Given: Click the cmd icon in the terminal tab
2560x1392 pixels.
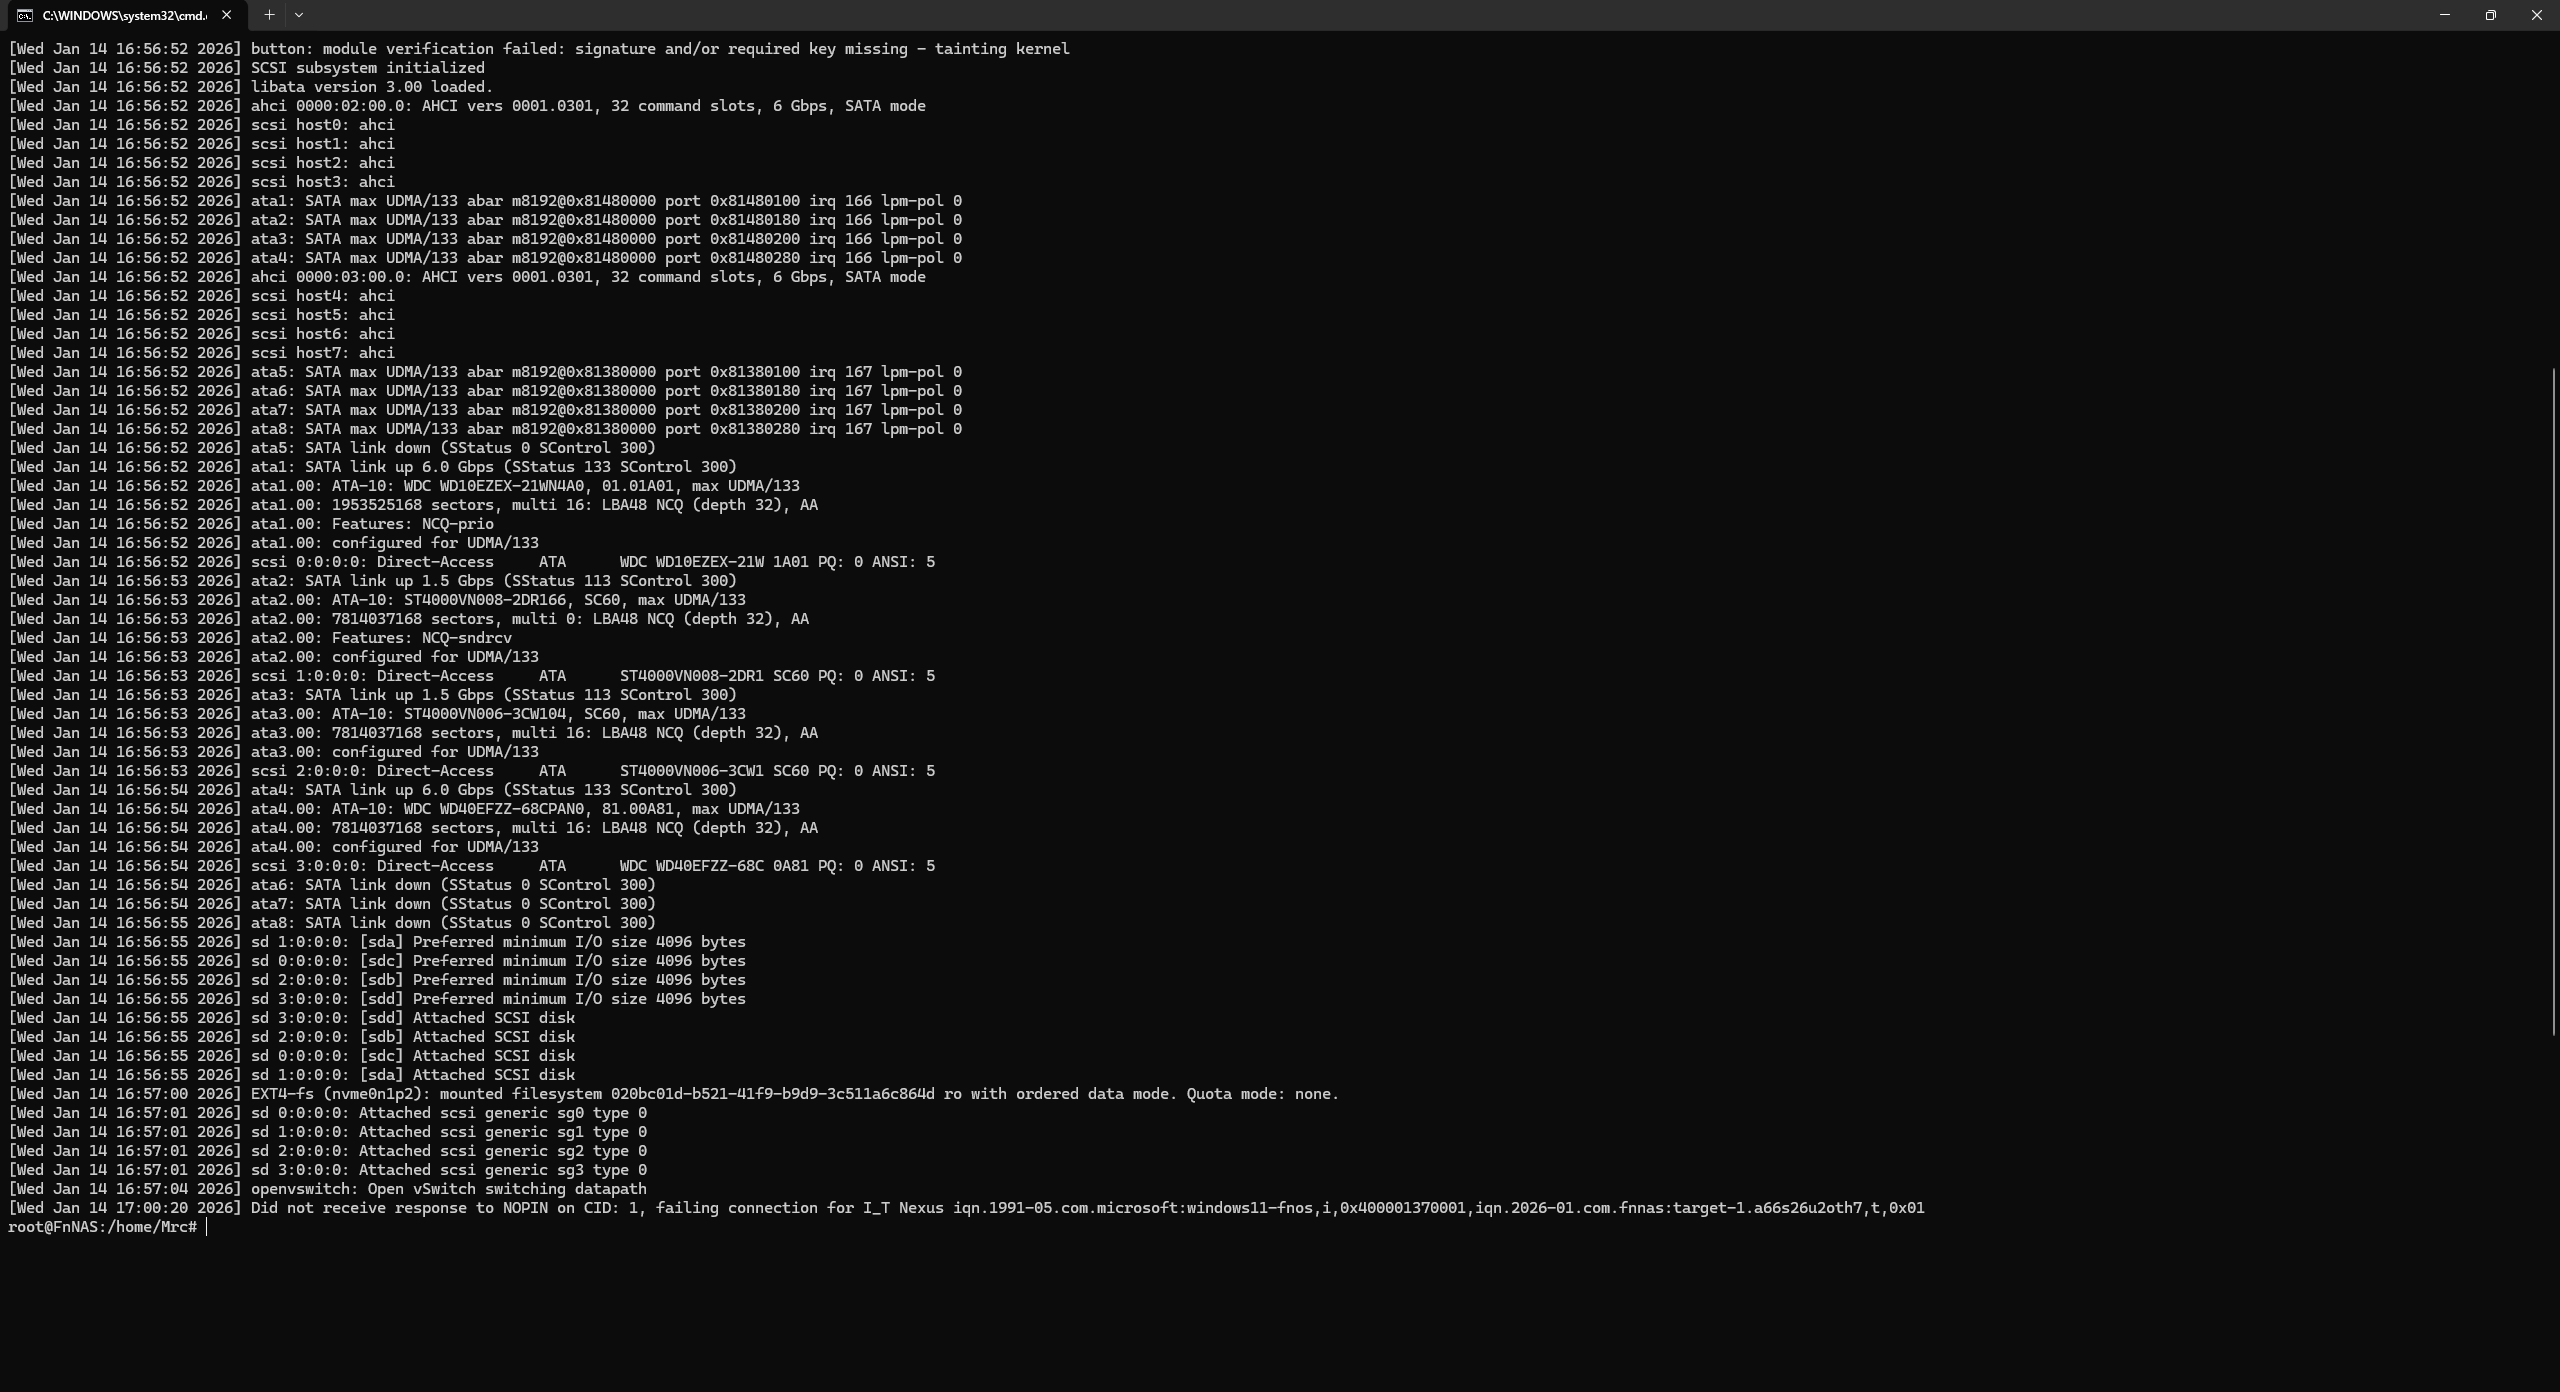Looking at the screenshot, I should click(x=24, y=15).
